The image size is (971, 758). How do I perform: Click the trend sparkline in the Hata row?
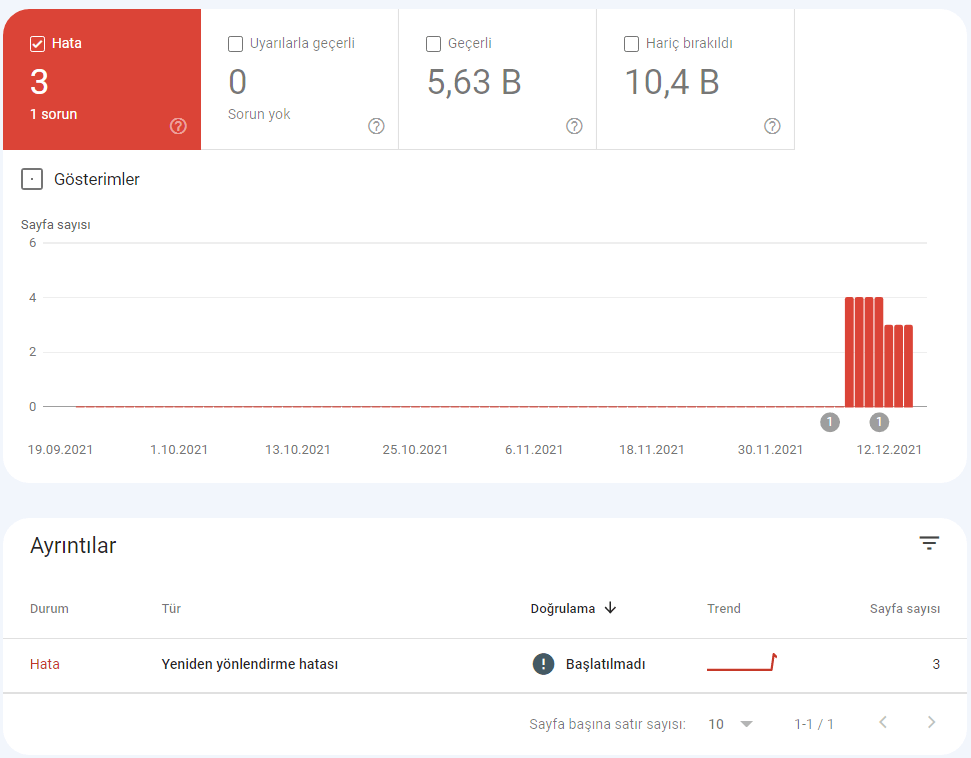pos(742,662)
